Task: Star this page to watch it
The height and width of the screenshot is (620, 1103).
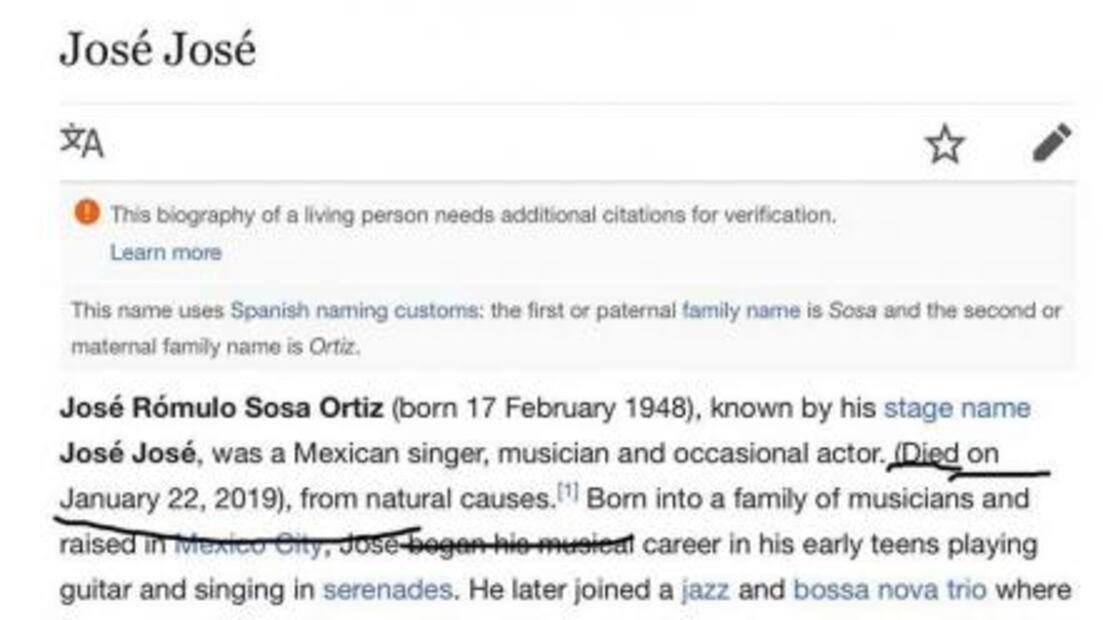Action: click(945, 145)
